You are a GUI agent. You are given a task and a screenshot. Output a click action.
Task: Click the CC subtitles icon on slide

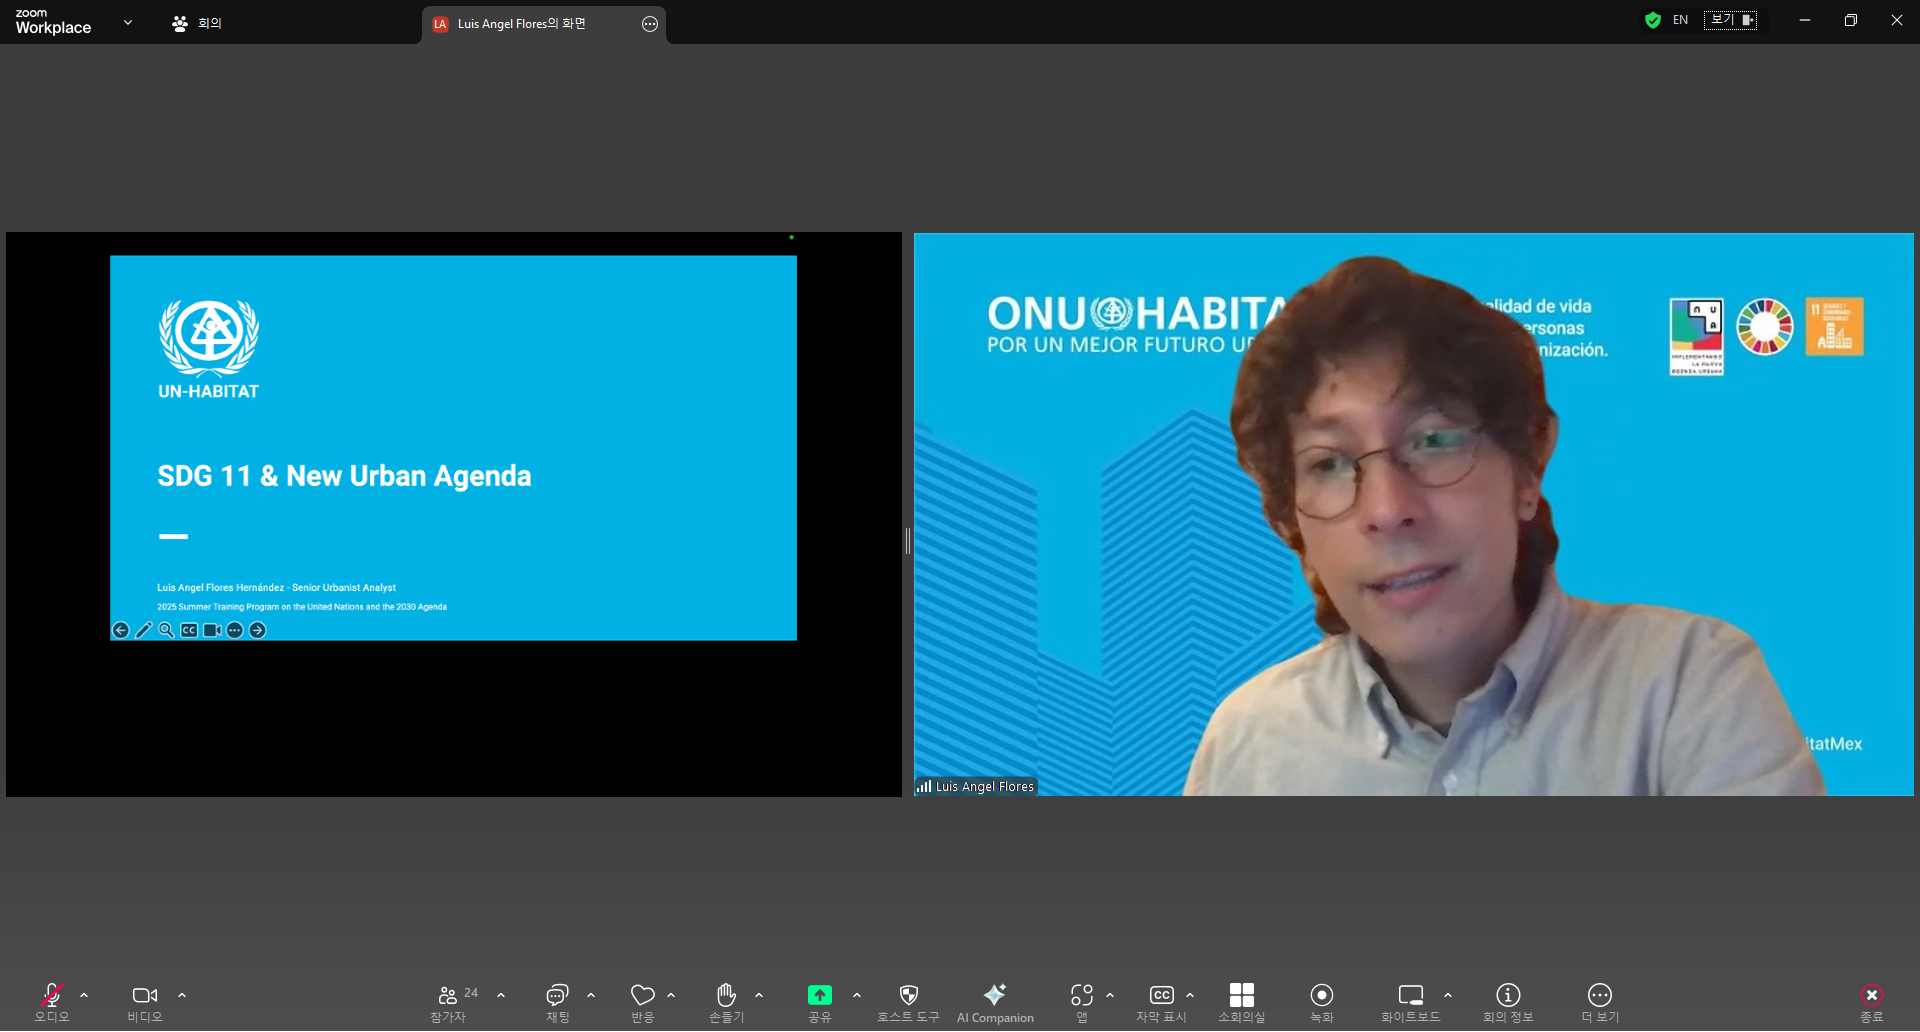click(189, 630)
